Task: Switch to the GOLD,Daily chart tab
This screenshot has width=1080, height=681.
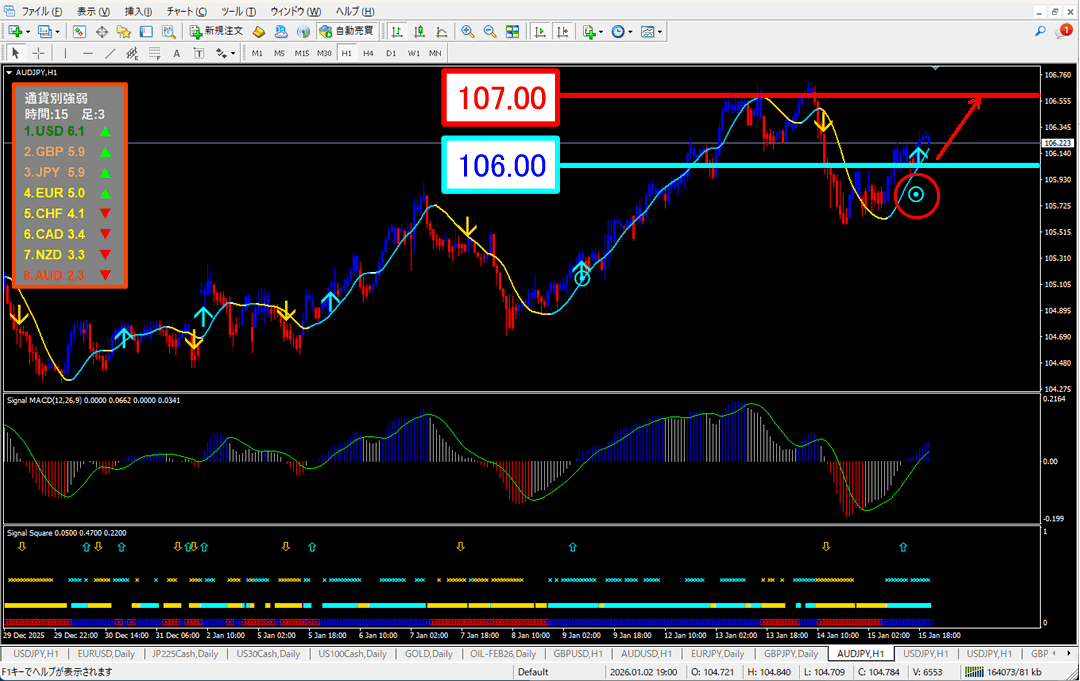Action: pyautogui.click(x=428, y=653)
